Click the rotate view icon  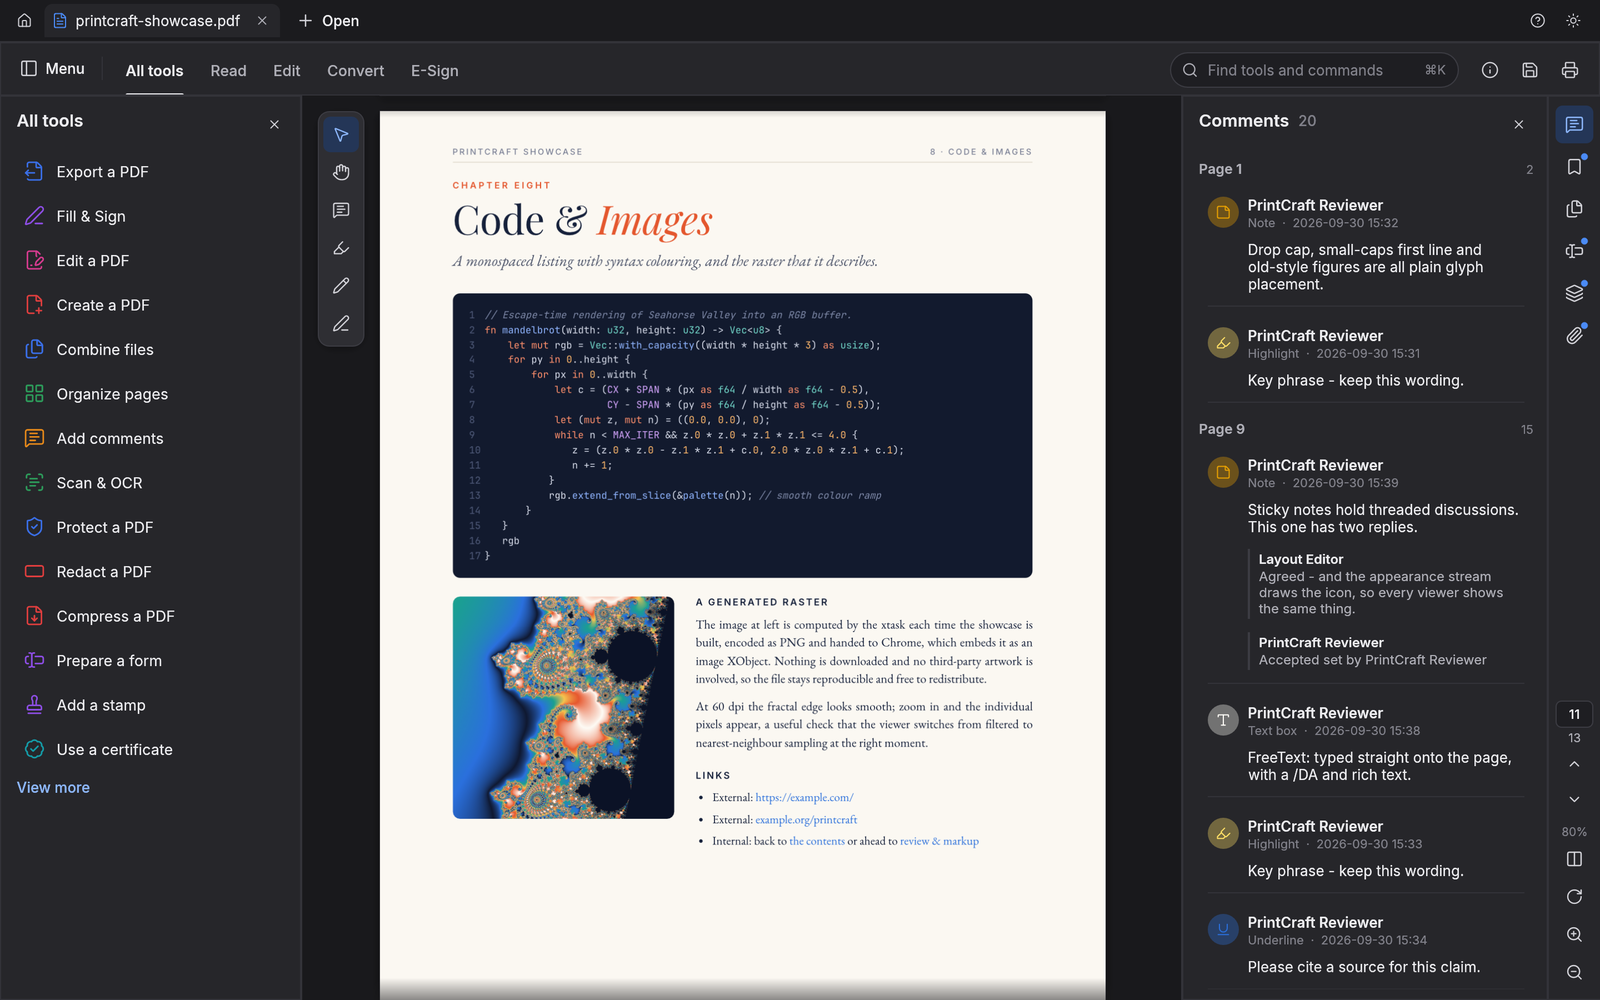tap(1574, 897)
